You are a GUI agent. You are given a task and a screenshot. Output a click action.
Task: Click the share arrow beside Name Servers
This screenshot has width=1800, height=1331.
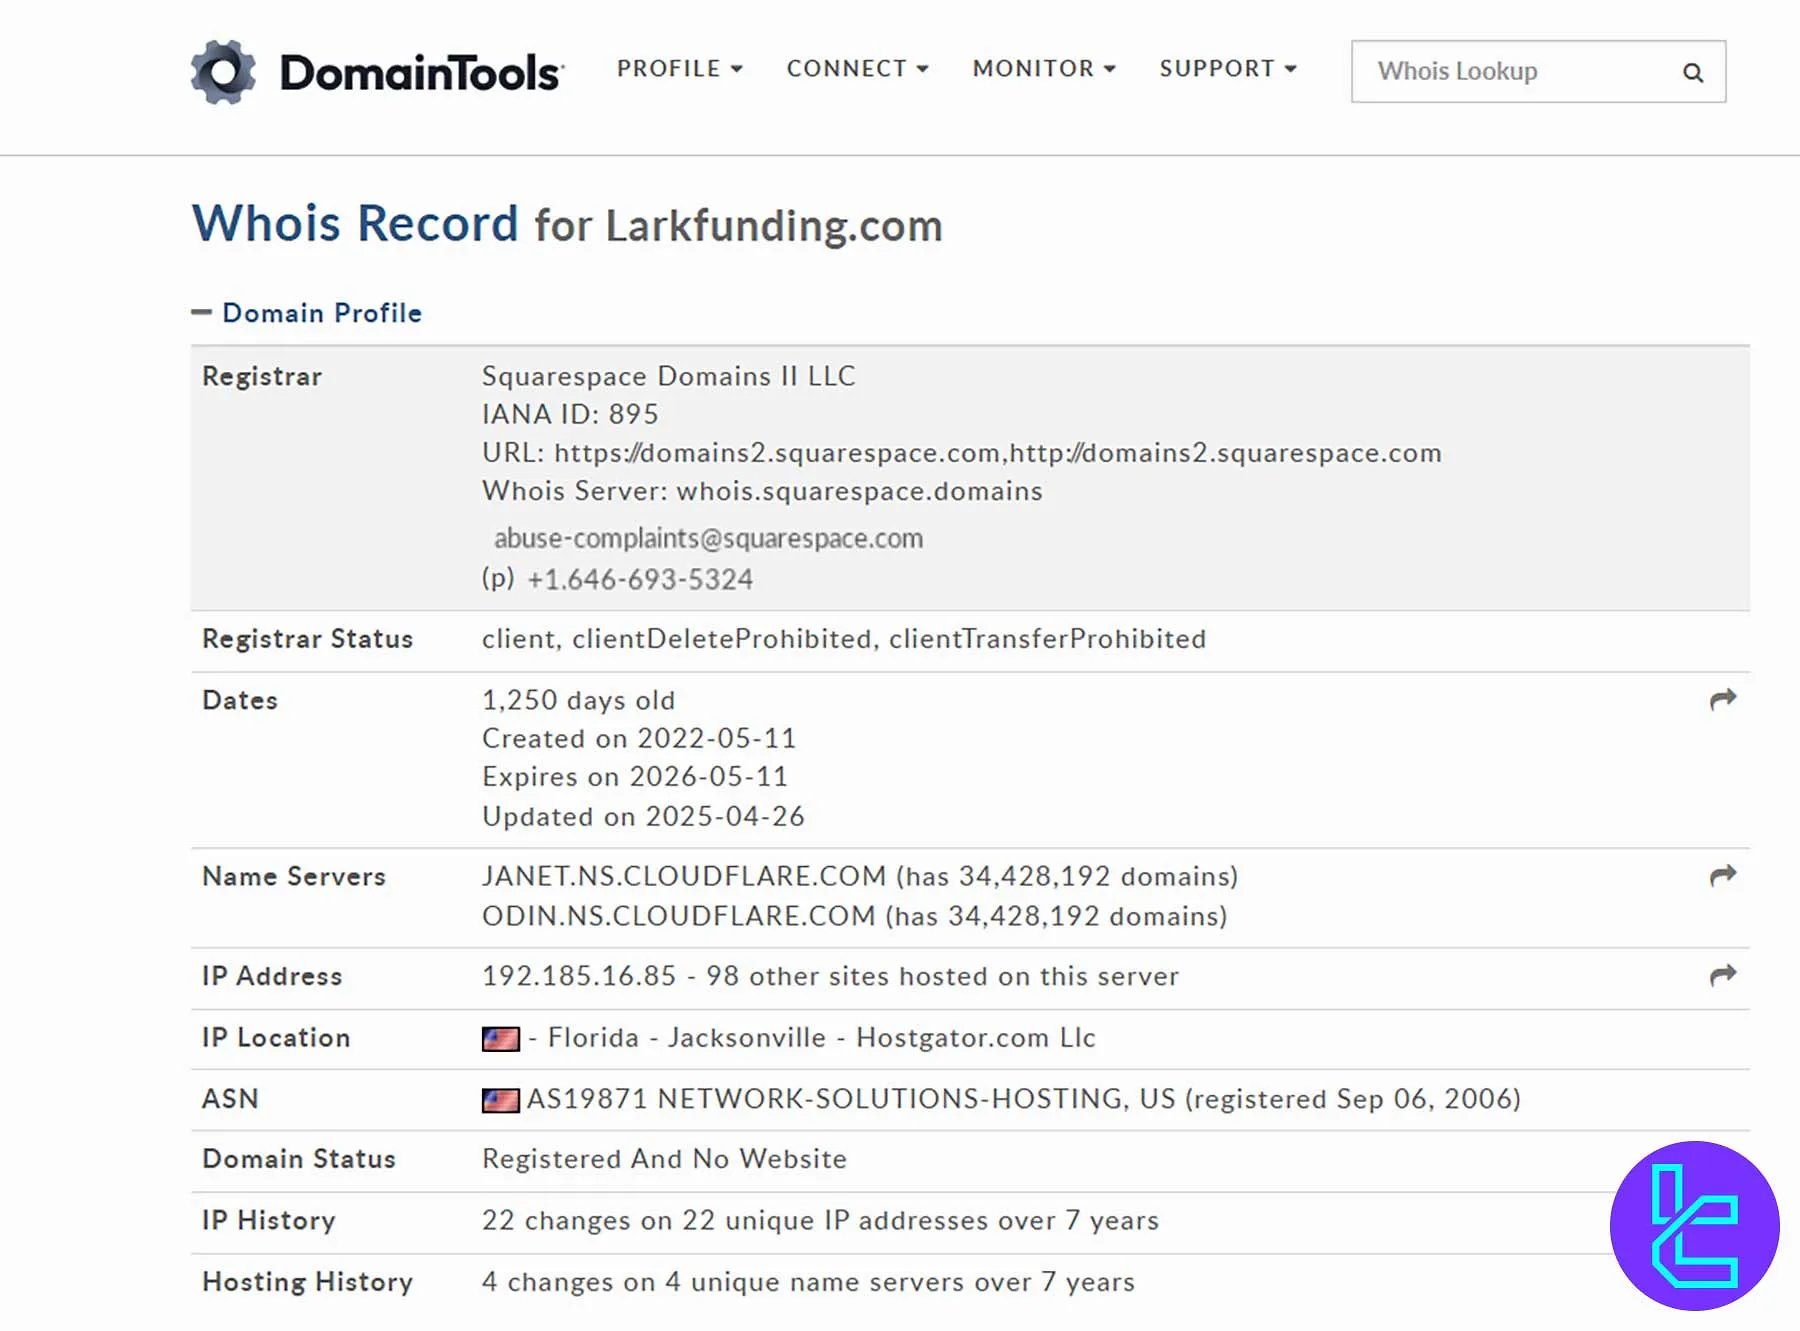1723,872
